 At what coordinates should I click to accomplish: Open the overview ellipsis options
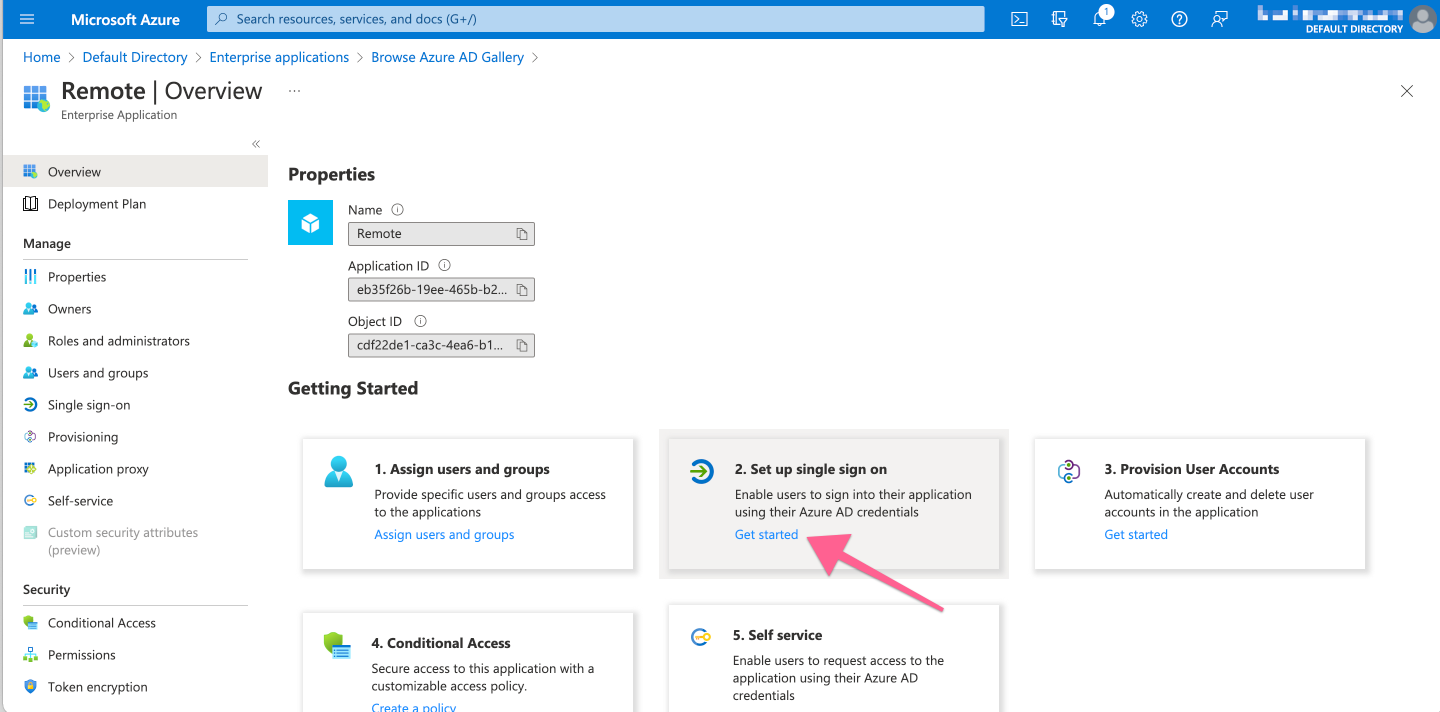(294, 91)
